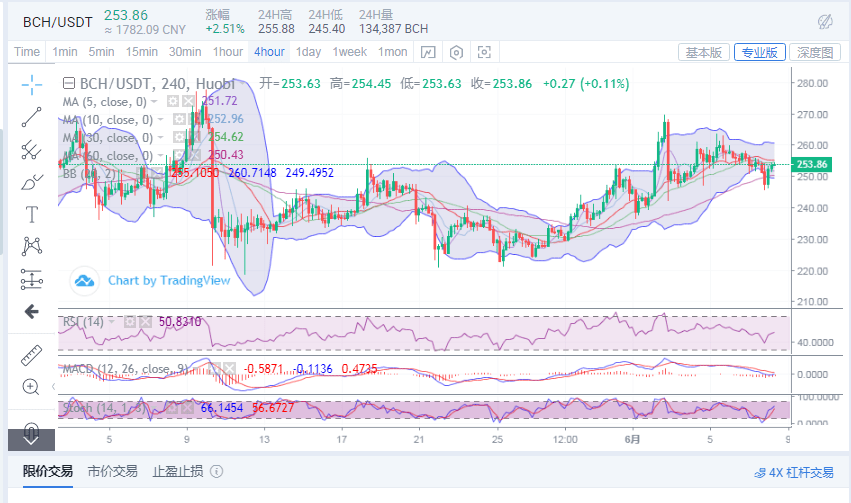This screenshot has height=503, width=851.
Task: Select the trend line drawing tool
Action: coord(31,117)
